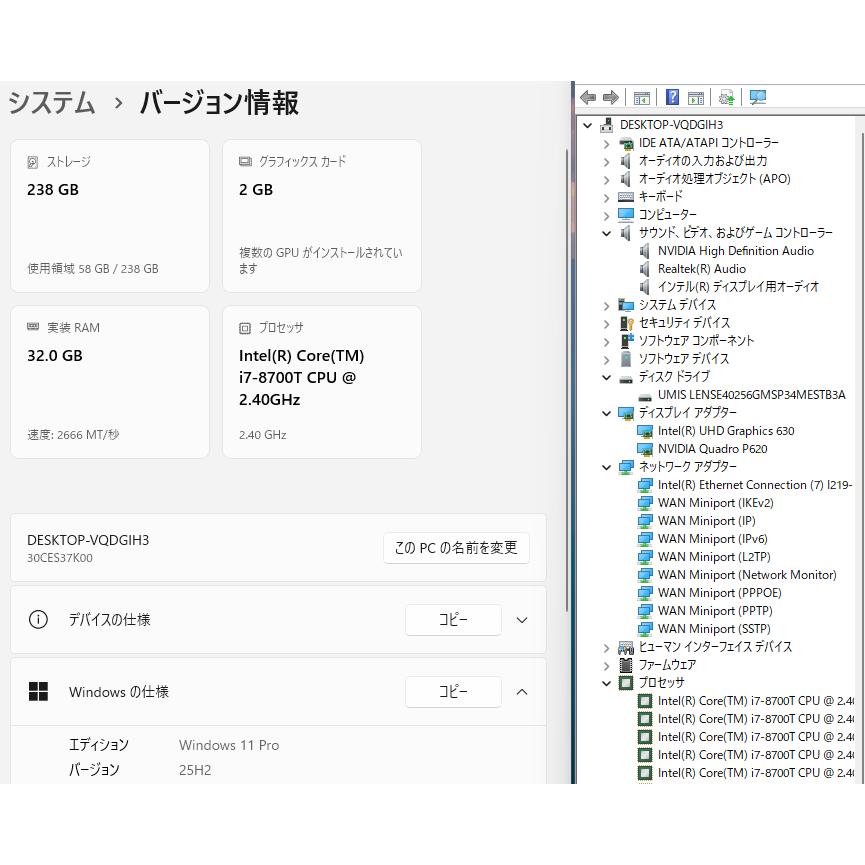Expand the キーボード node
Image resolution: width=865 pixels, height=865 pixels.
607,198
